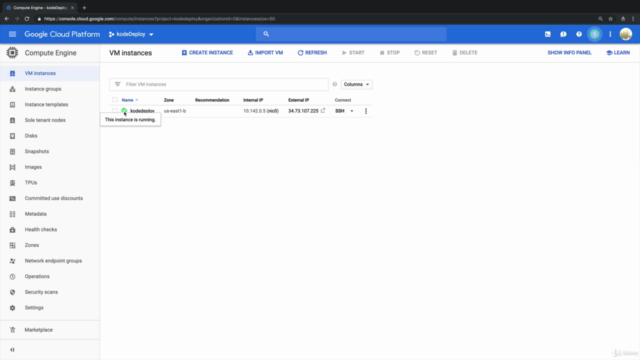This screenshot has height=360, width=640.
Task: Check the kodedeploy instance checkbox
Action: 115,111
